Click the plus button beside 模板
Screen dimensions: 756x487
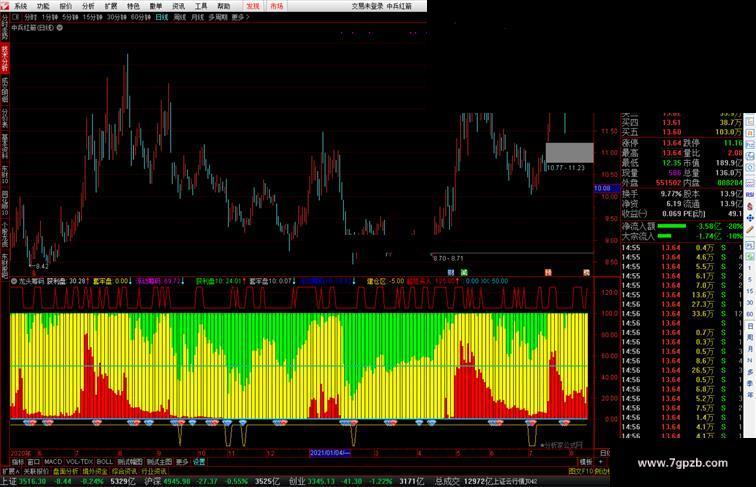(x=600, y=461)
